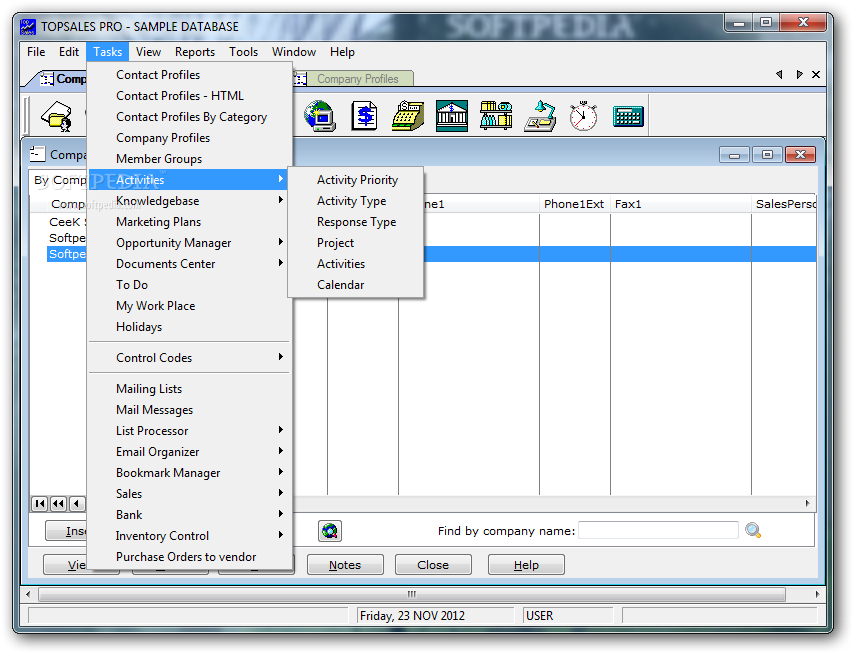Click the Fax1 column header

coord(681,204)
